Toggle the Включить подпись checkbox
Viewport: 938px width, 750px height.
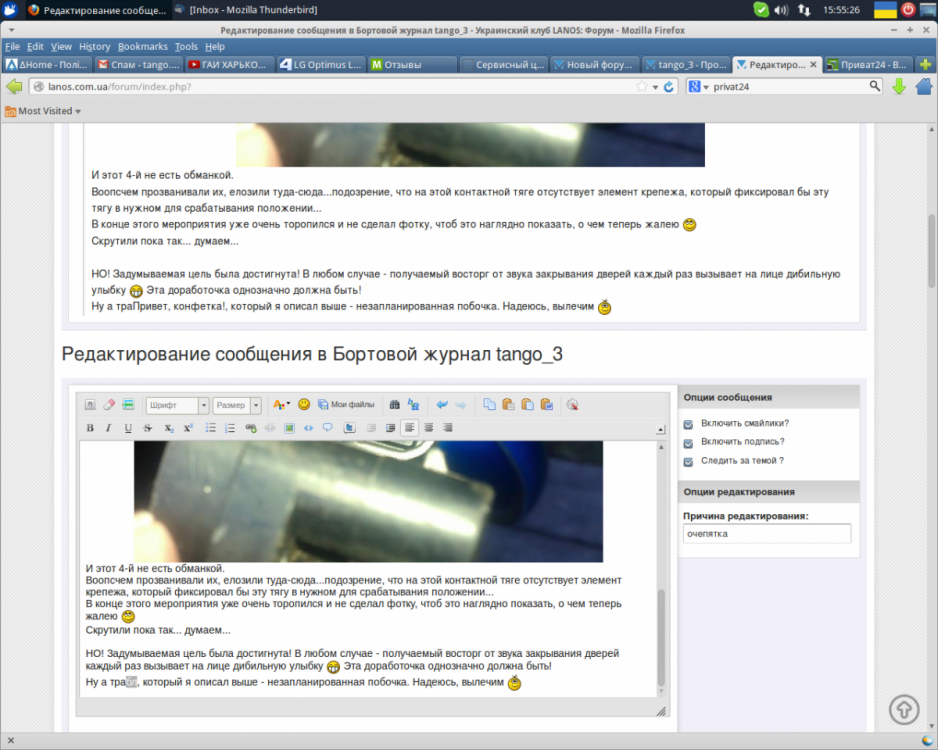688,442
